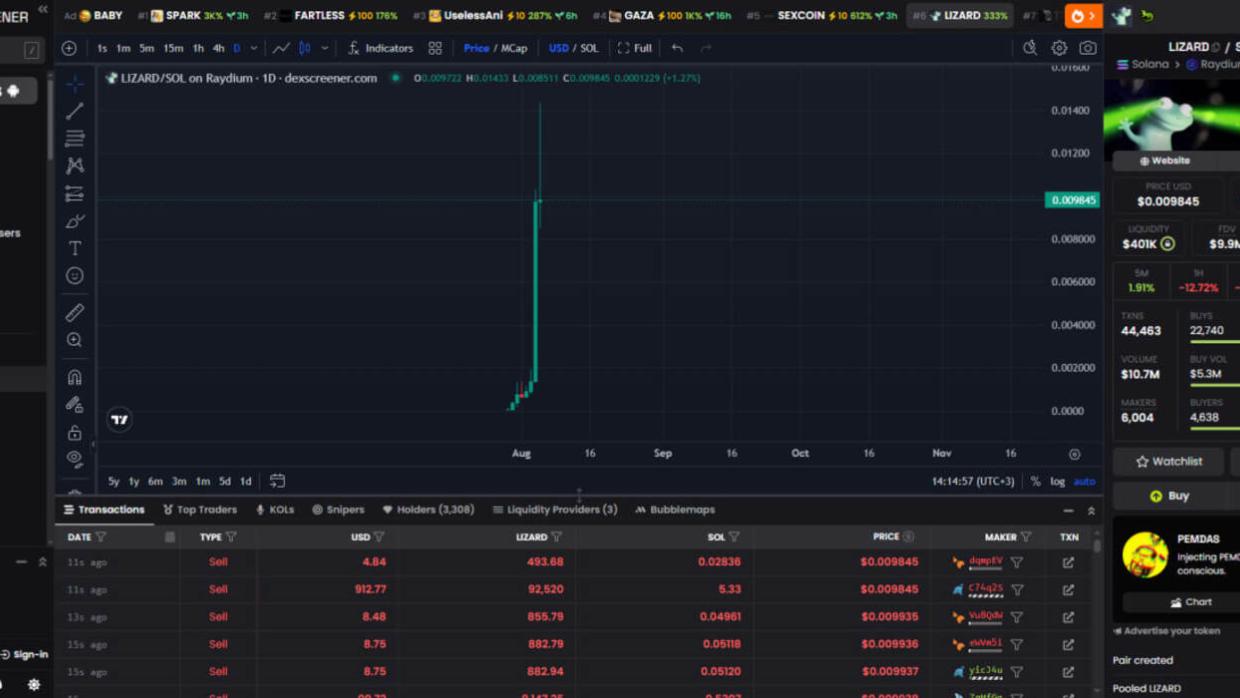Image resolution: width=1240 pixels, height=698 pixels.
Task: Add LIZARD to Watchlist
Action: coord(1169,462)
